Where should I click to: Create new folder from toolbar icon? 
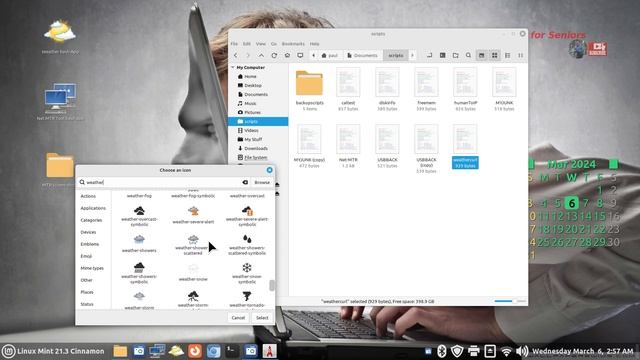pyautogui.click(x=456, y=56)
